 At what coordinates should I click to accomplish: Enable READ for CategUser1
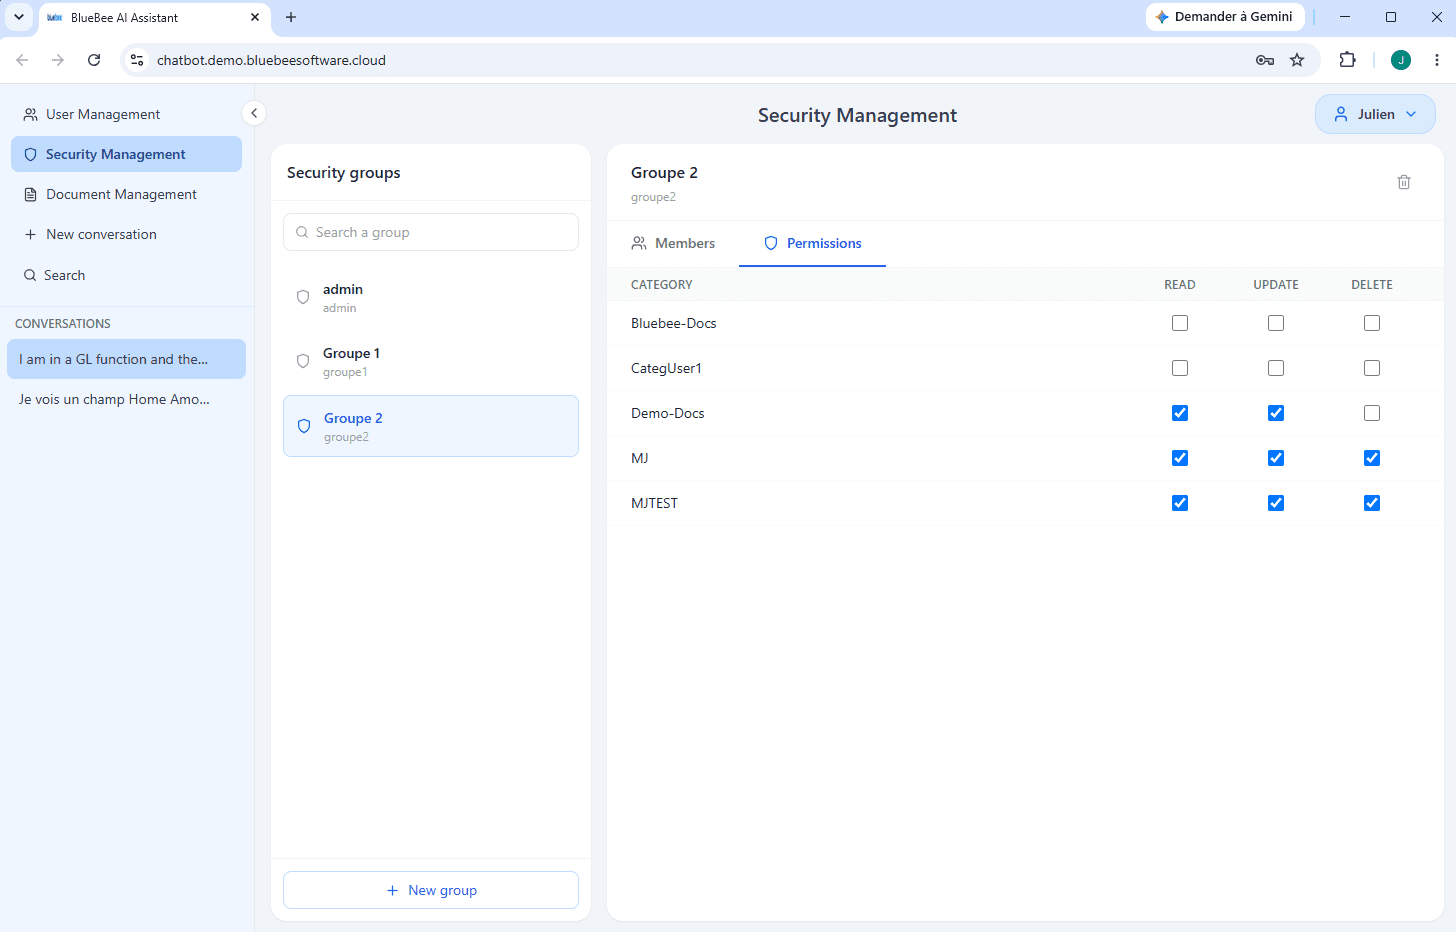pos(1180,368)
